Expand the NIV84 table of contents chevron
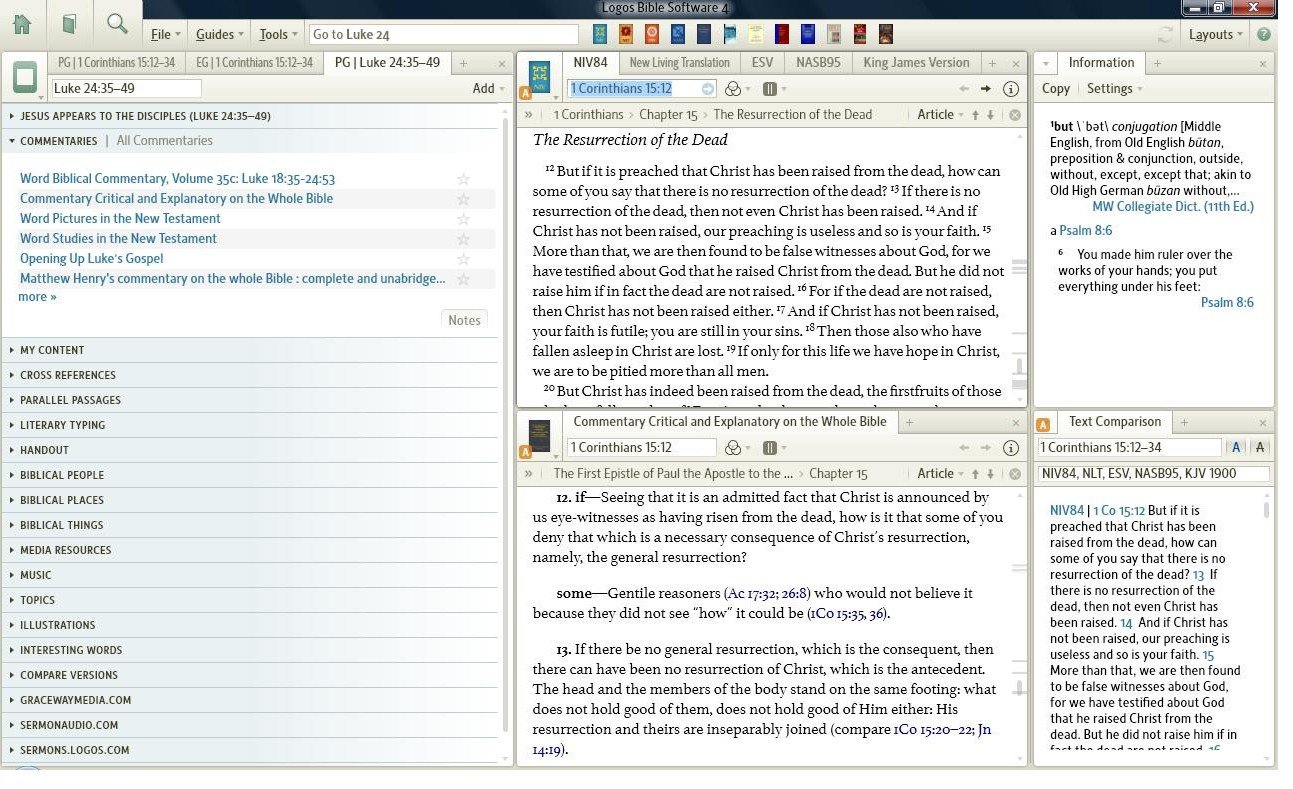 pyautogui.click(x=528, y=115)
